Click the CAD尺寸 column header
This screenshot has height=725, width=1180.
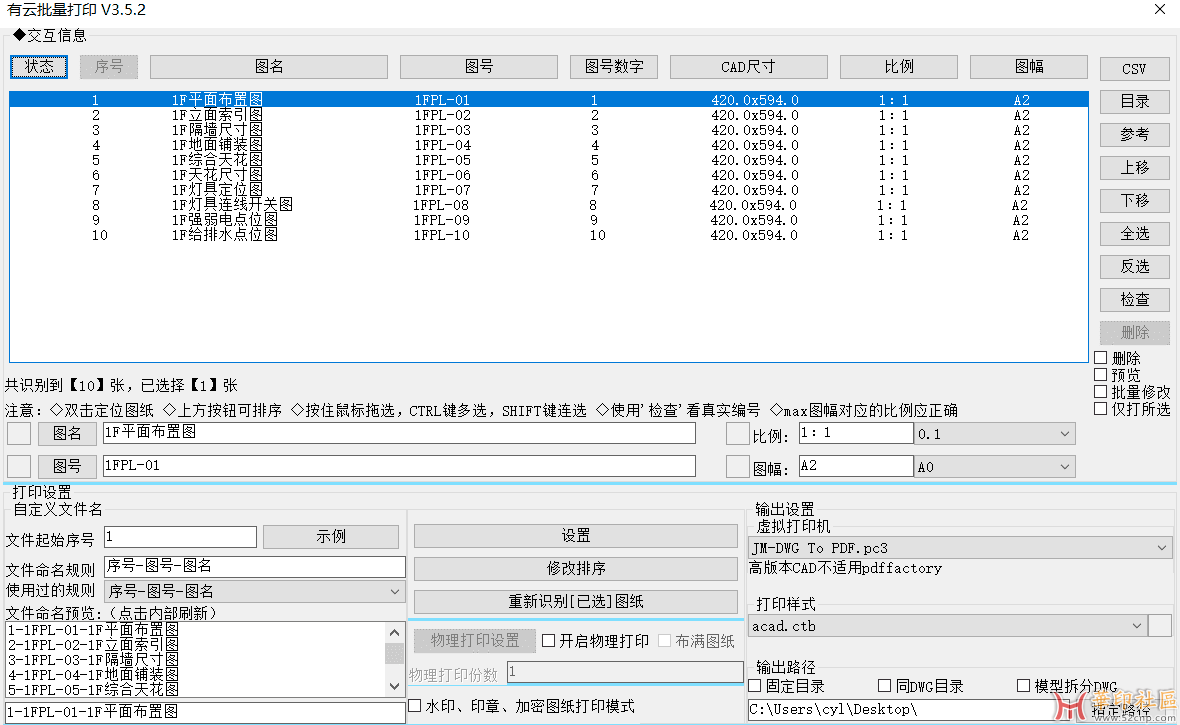748,67
